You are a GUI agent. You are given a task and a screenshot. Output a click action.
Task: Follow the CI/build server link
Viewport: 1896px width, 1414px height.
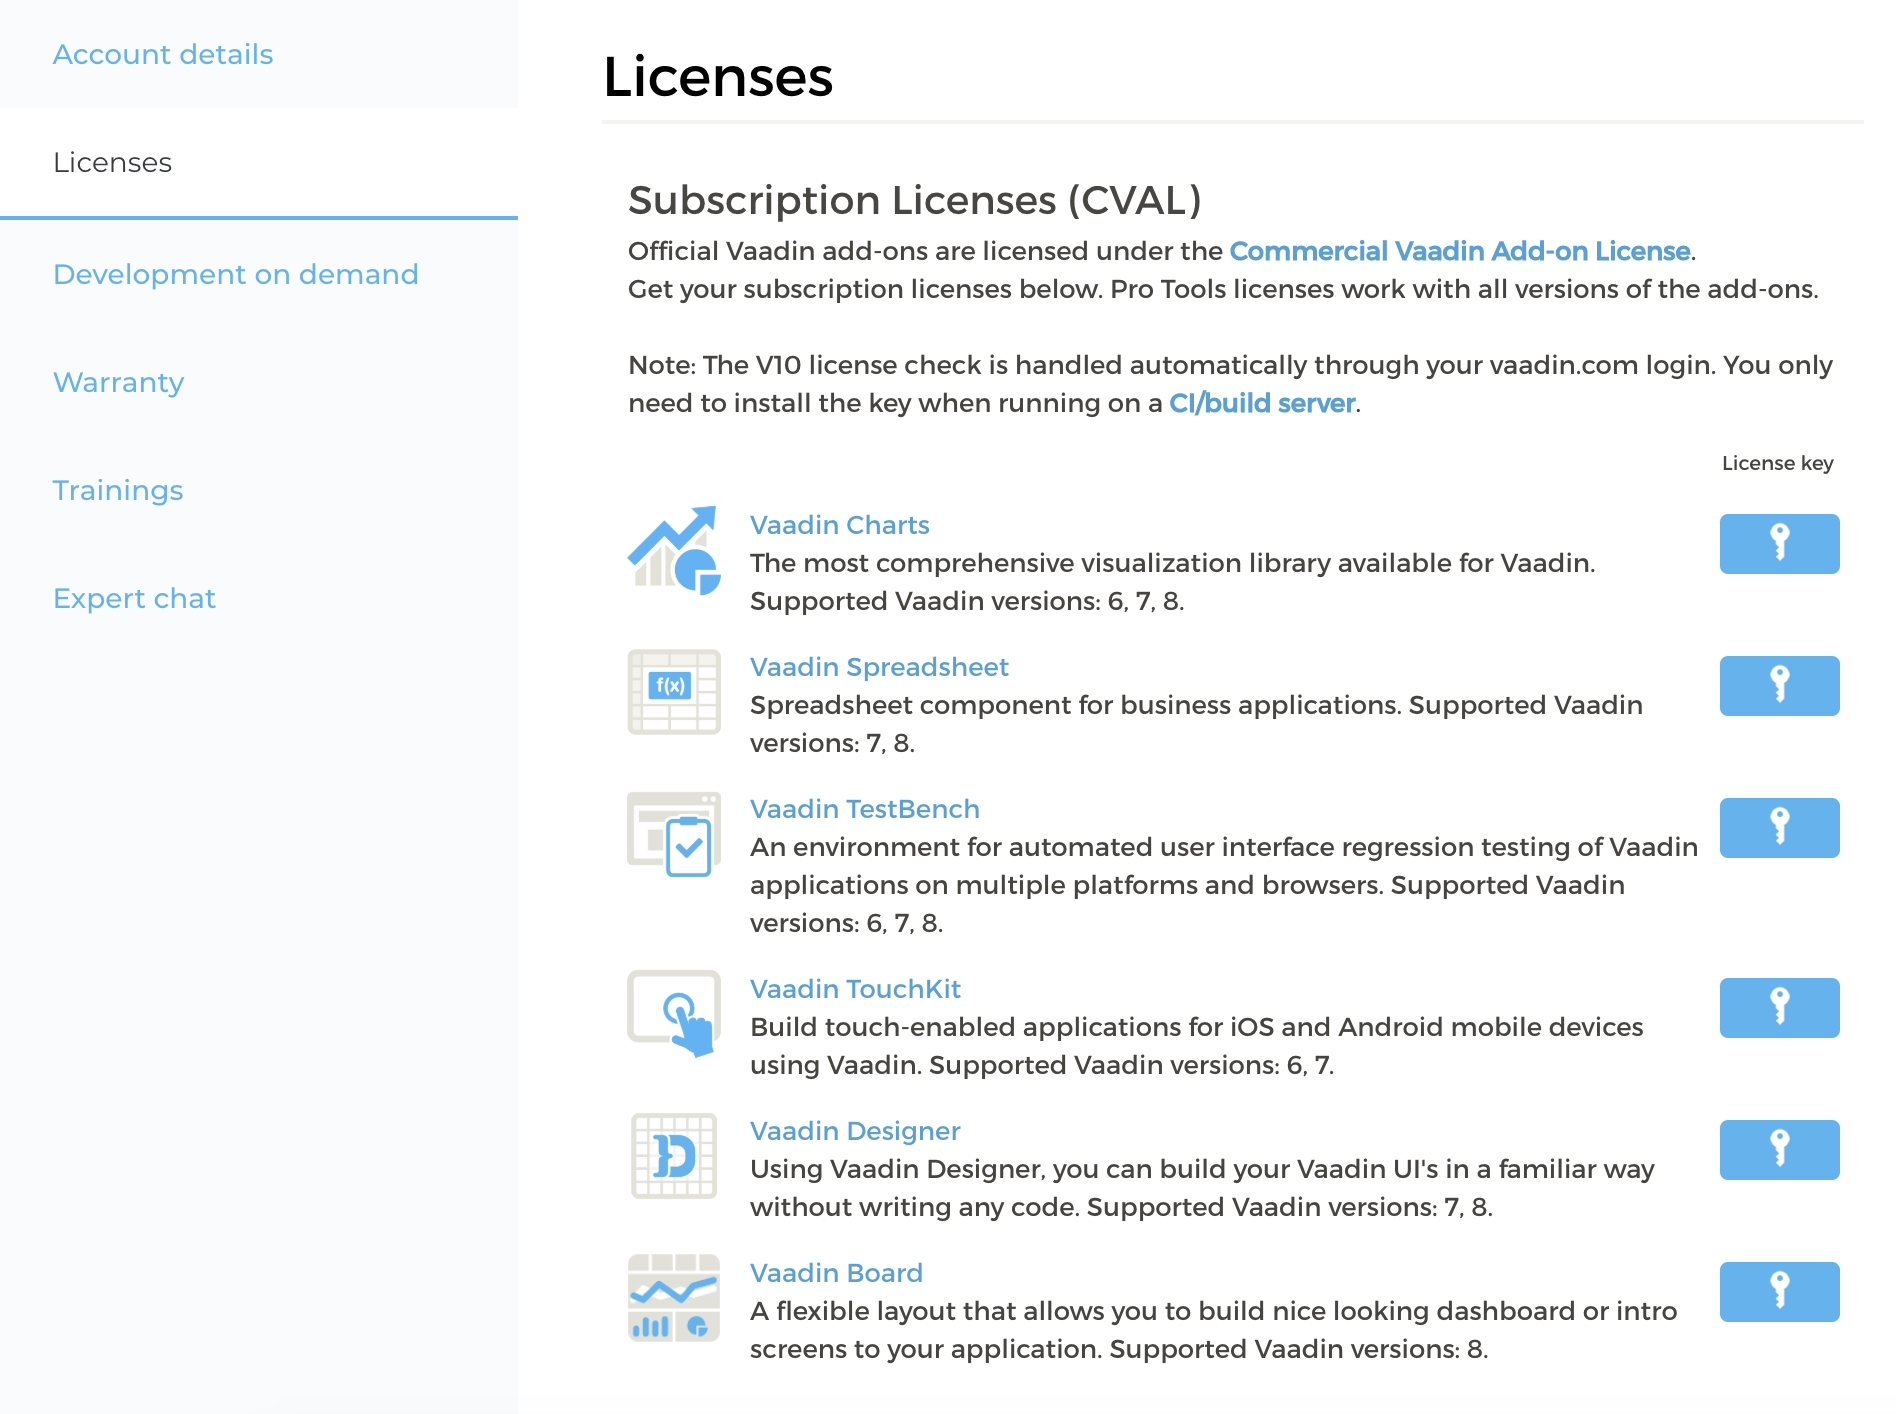[1262, 403]
